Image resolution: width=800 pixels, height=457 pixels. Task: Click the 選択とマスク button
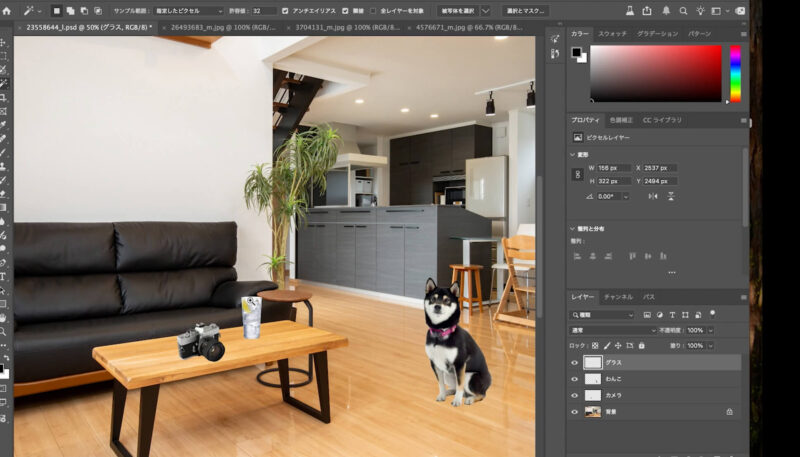(524, 10)
